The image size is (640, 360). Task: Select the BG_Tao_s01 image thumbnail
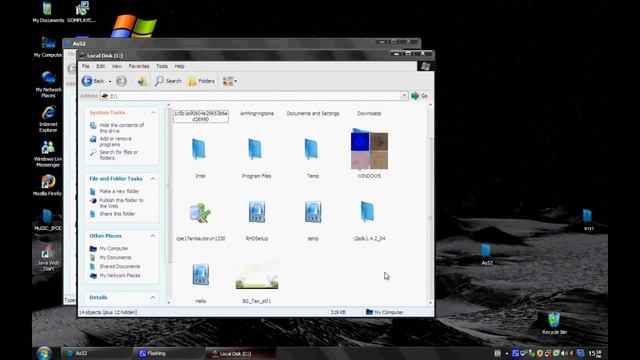[257, 274]
